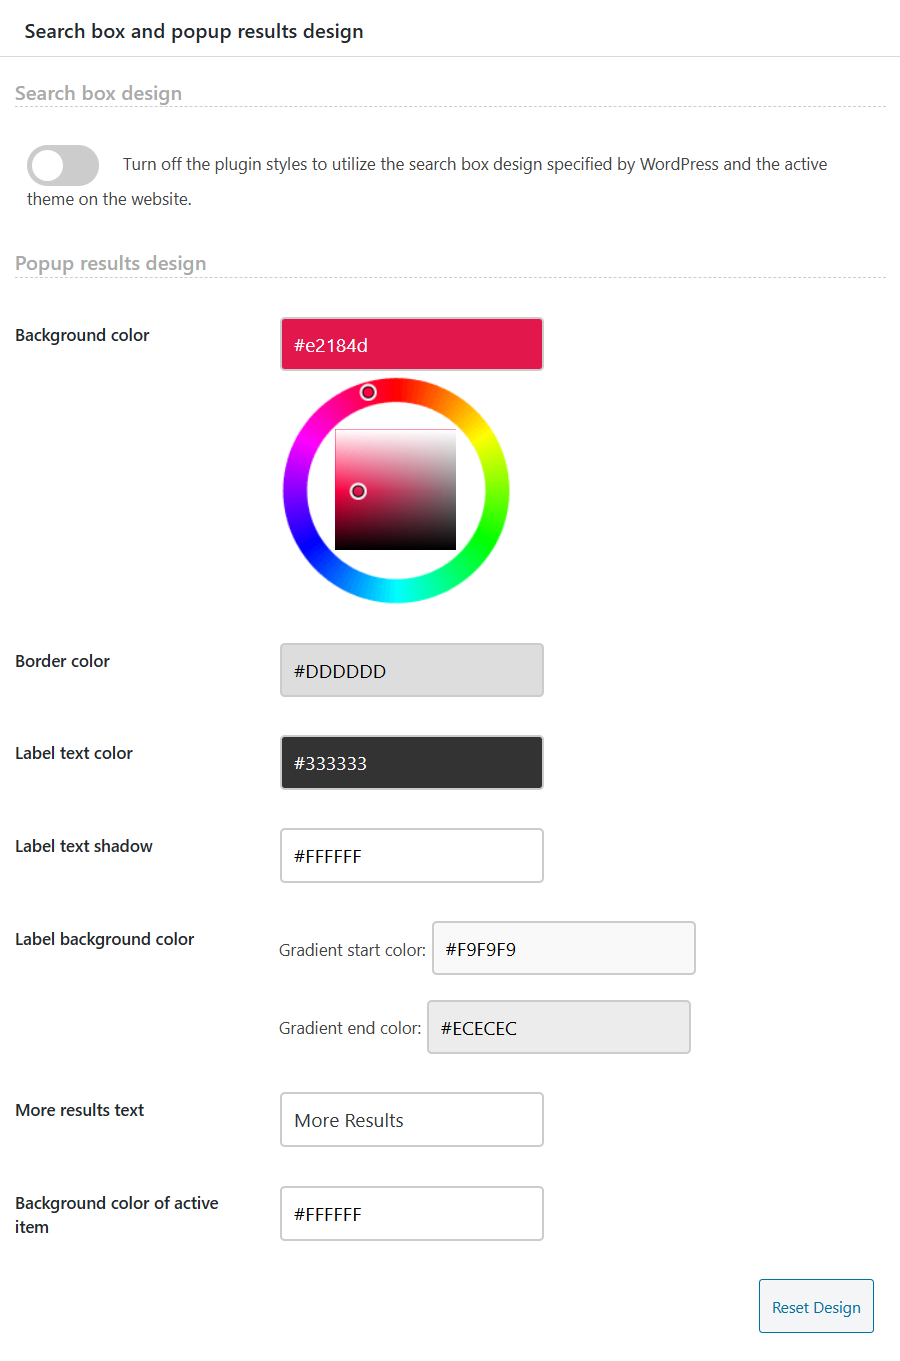The height and width of the screenshot is (1361, 900).
Task: Open the Border color #DDDDDD field
Action: tap(411, 671)
